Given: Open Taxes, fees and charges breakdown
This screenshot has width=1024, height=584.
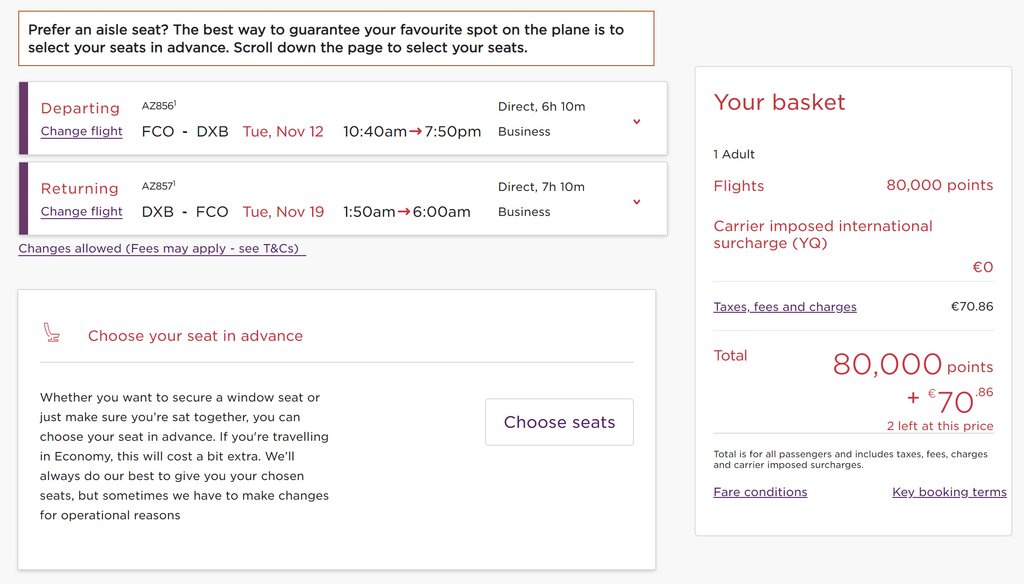Looking at the screenshot, I should pyautogui.click(x=785, y=306).
